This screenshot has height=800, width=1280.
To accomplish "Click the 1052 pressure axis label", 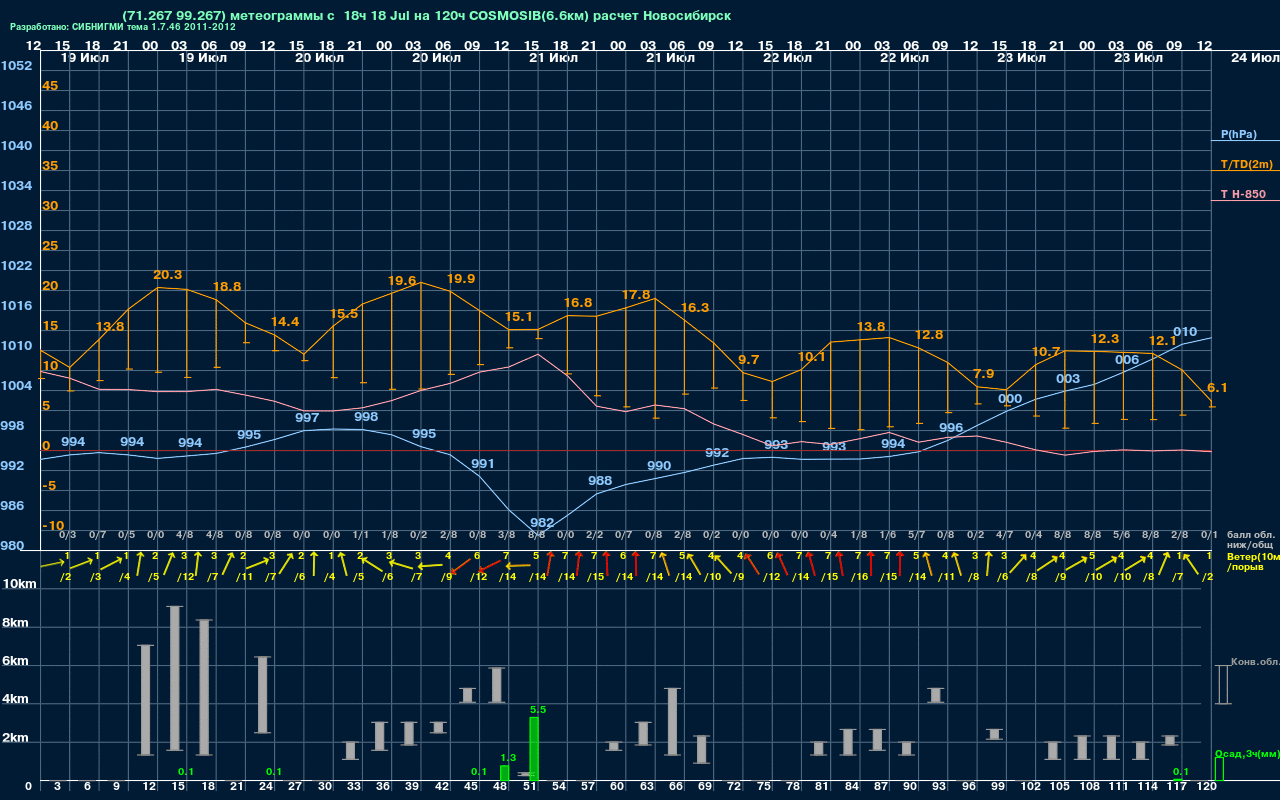I will point(17,66).
